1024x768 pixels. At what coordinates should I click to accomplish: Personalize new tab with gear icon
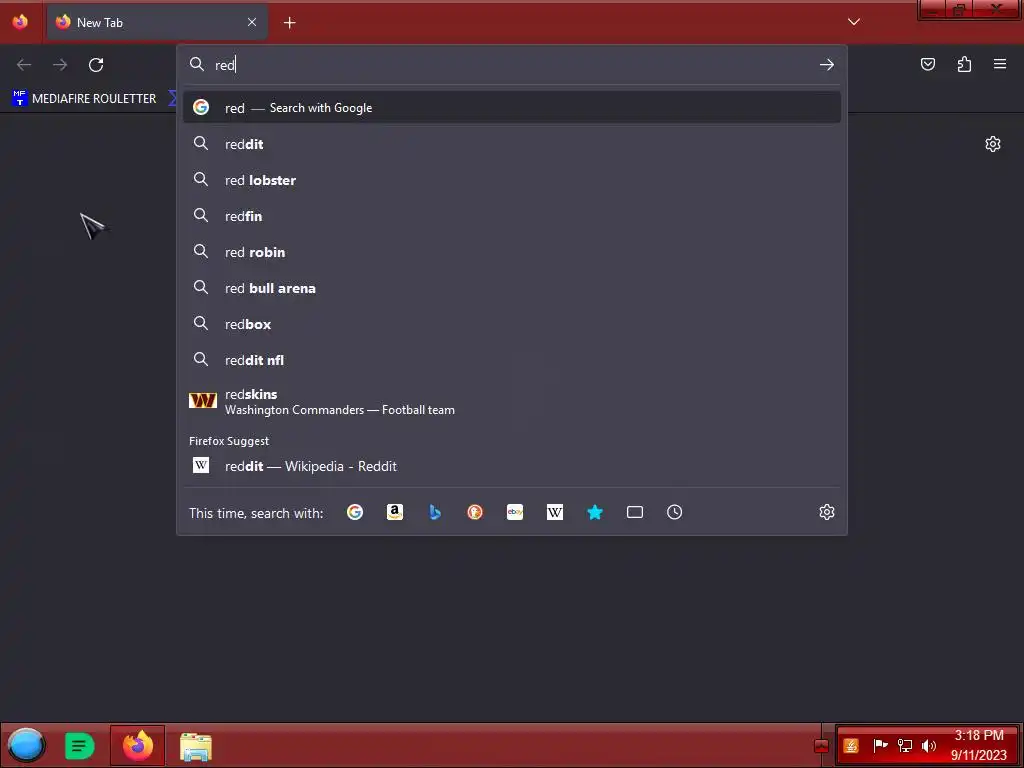click(x=993, y=144)
